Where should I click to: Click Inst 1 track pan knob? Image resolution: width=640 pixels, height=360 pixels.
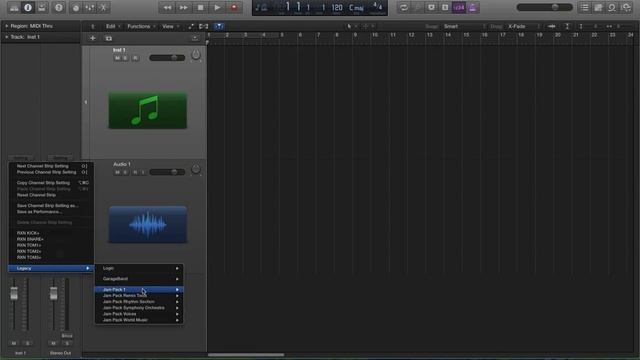coord(196,55)
